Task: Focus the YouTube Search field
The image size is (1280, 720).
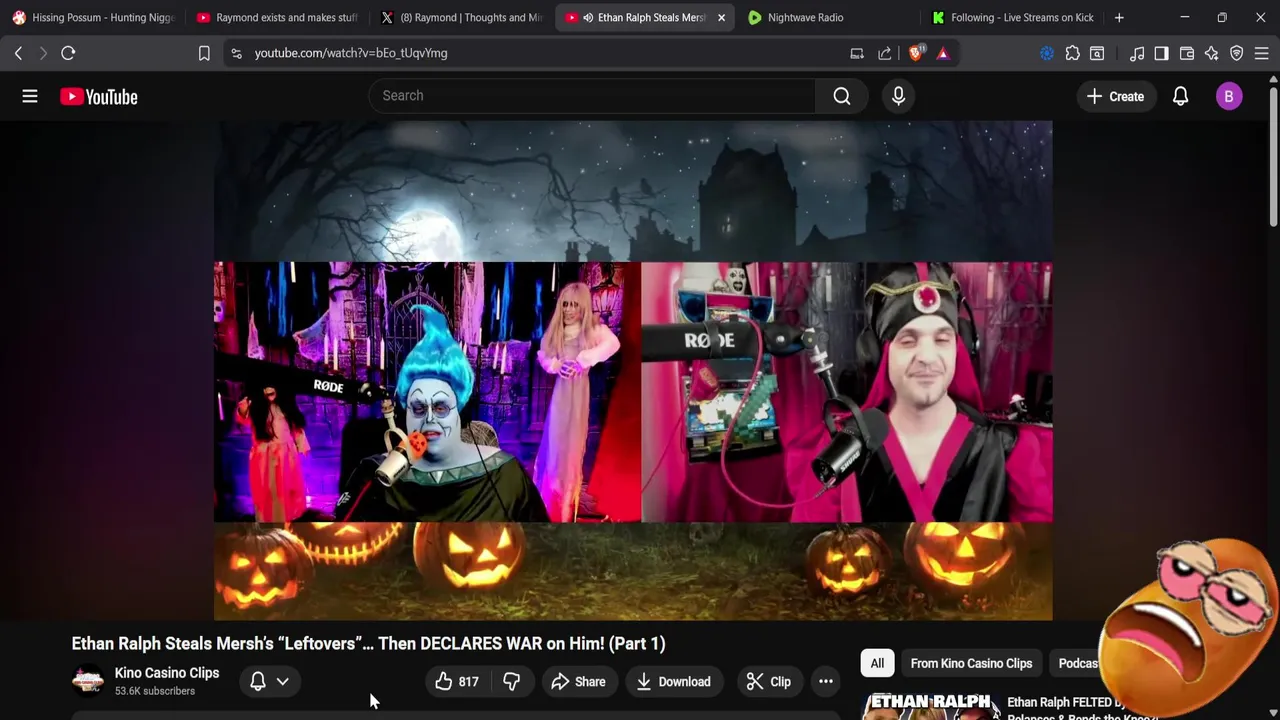Action: [x=593, y=96]
